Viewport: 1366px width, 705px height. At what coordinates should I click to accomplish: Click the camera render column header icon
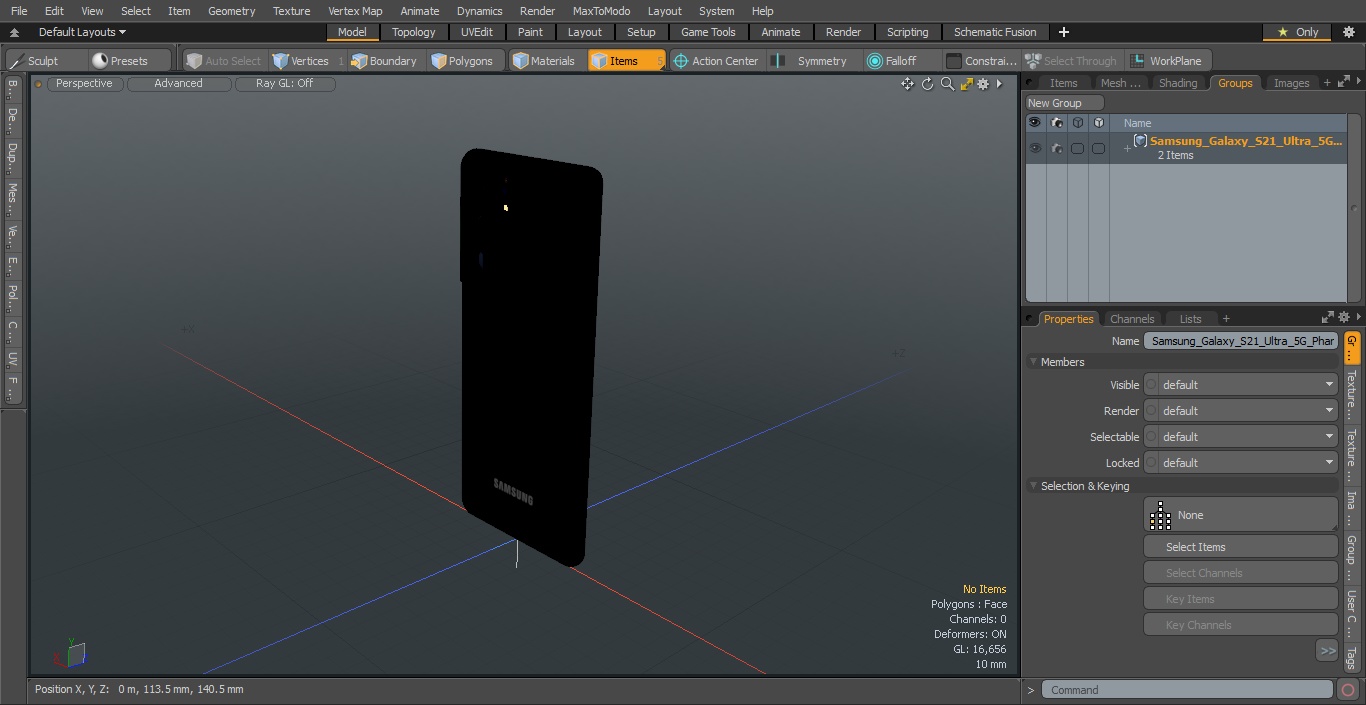point(1056,123)
